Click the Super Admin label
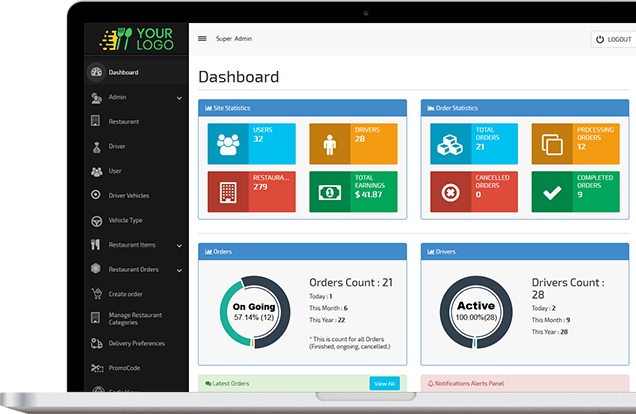The height and width of the screenshot is (414, 636). pyautogui.click(x=234, y=39)
